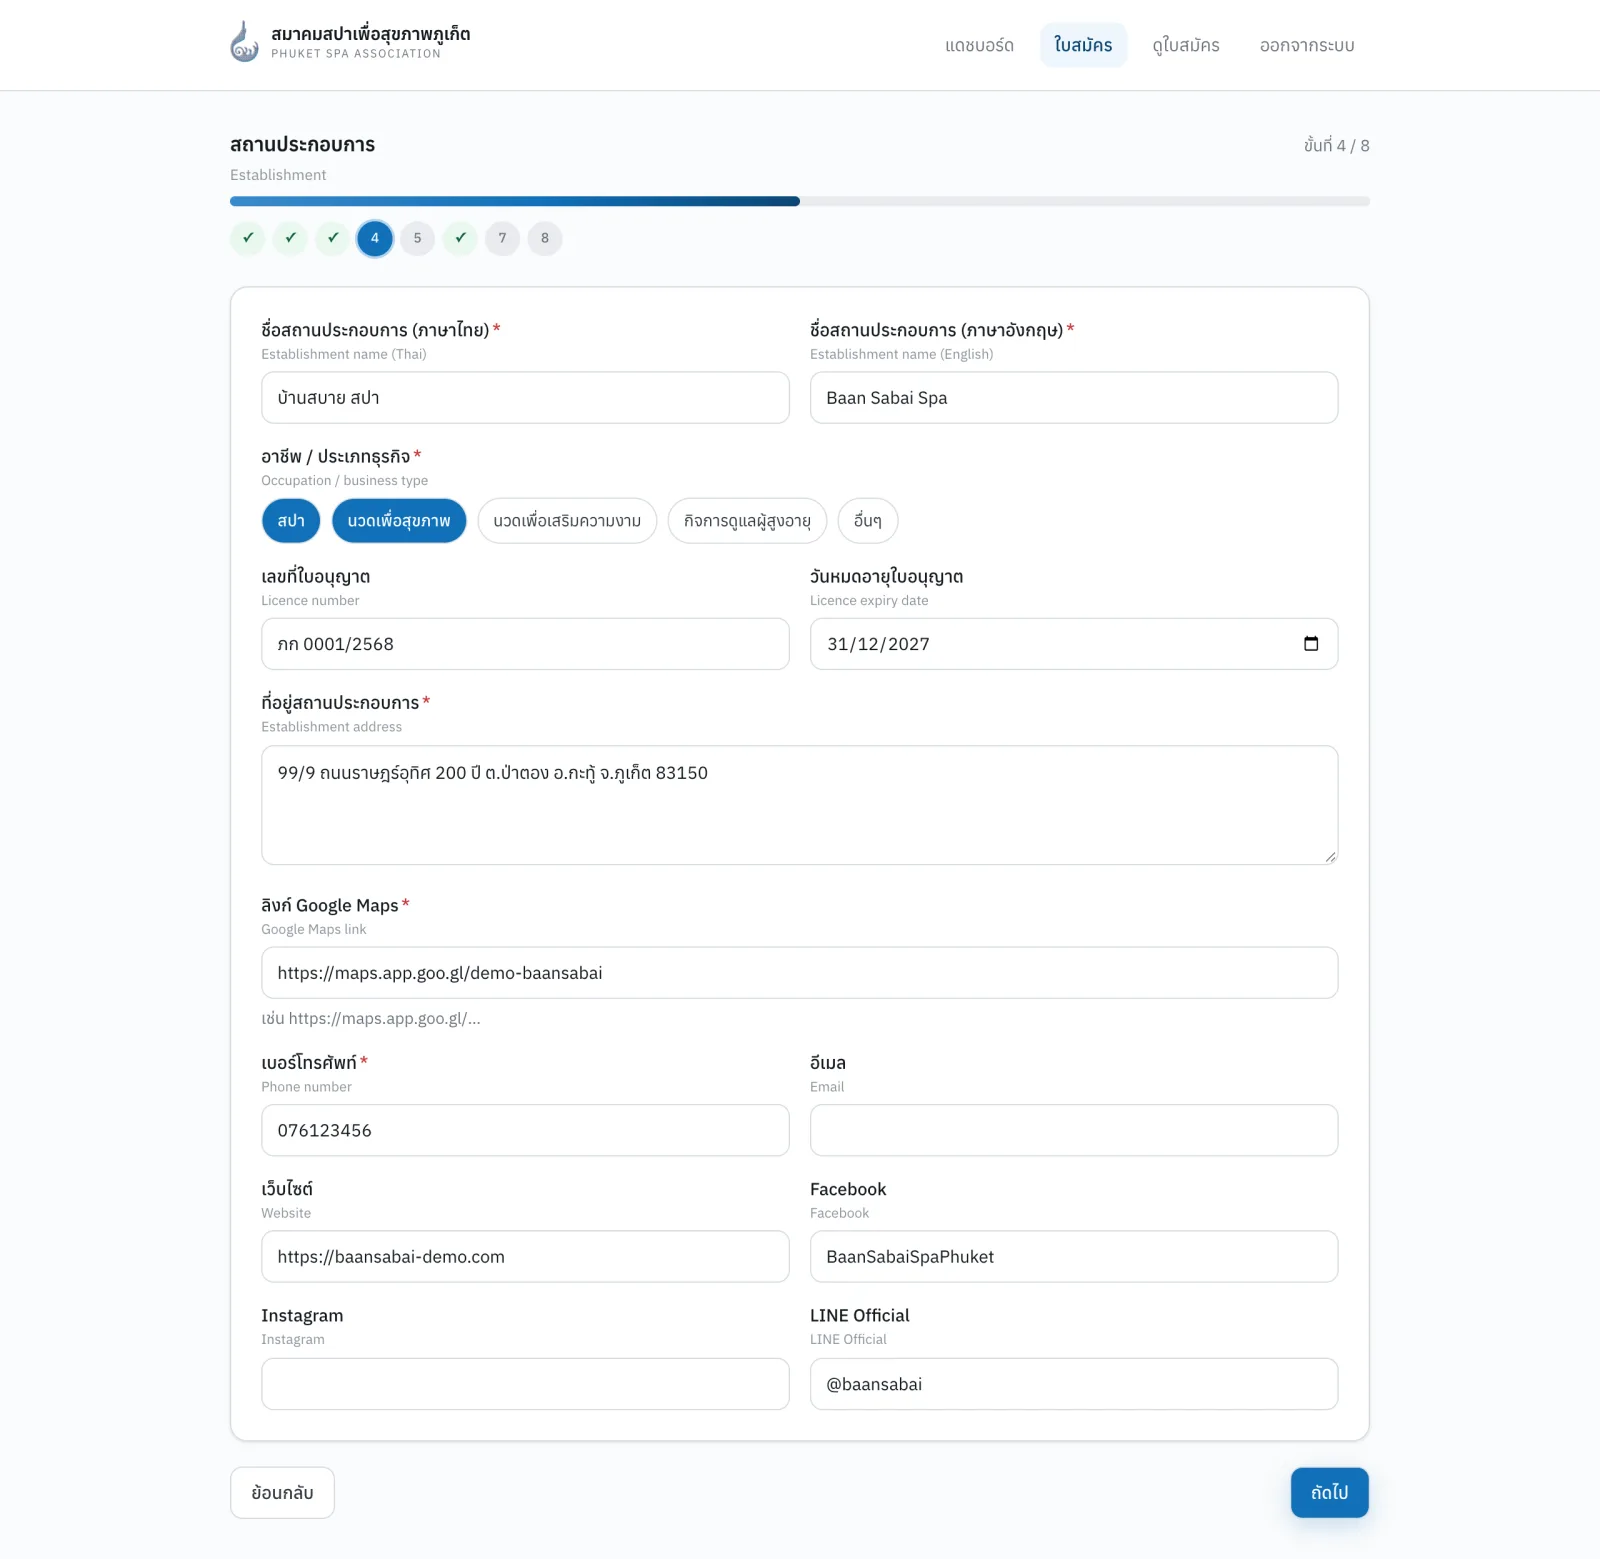Click the Google Maps link field
Screen dimensions: 1600x1559
tap(800, 973)
